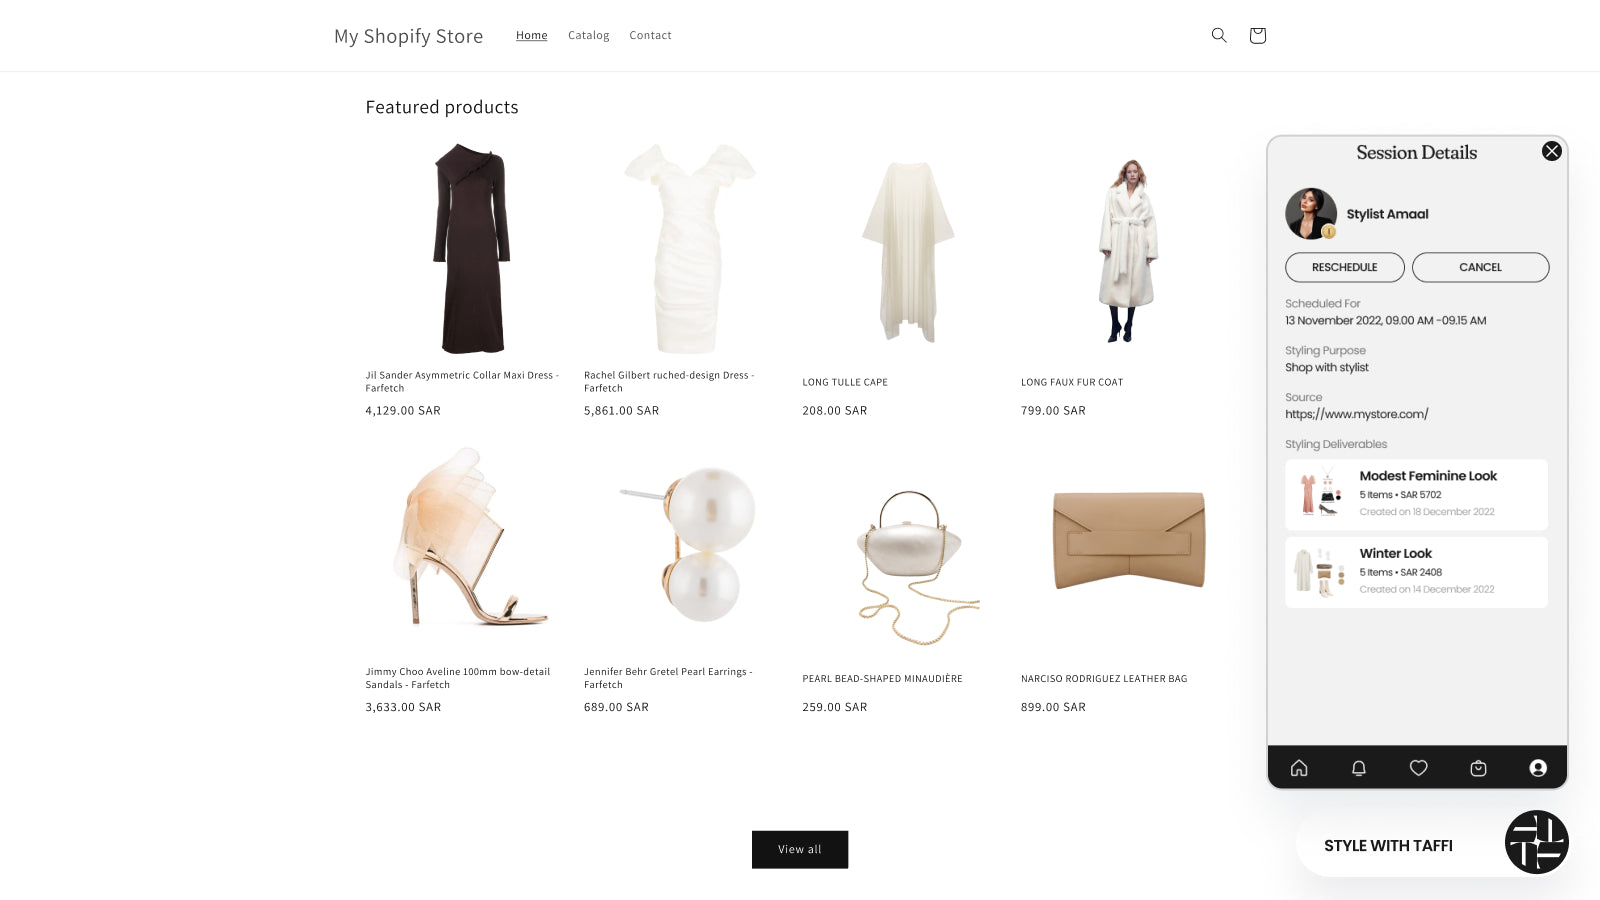Open the Winter Look deliverable

pyautogui.click(x=1416, y=572)
